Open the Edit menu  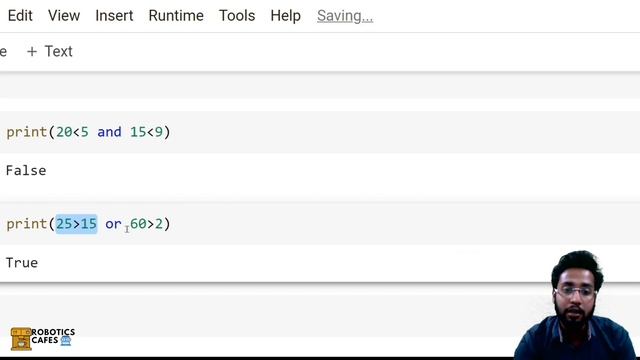(x=20, y=16)
